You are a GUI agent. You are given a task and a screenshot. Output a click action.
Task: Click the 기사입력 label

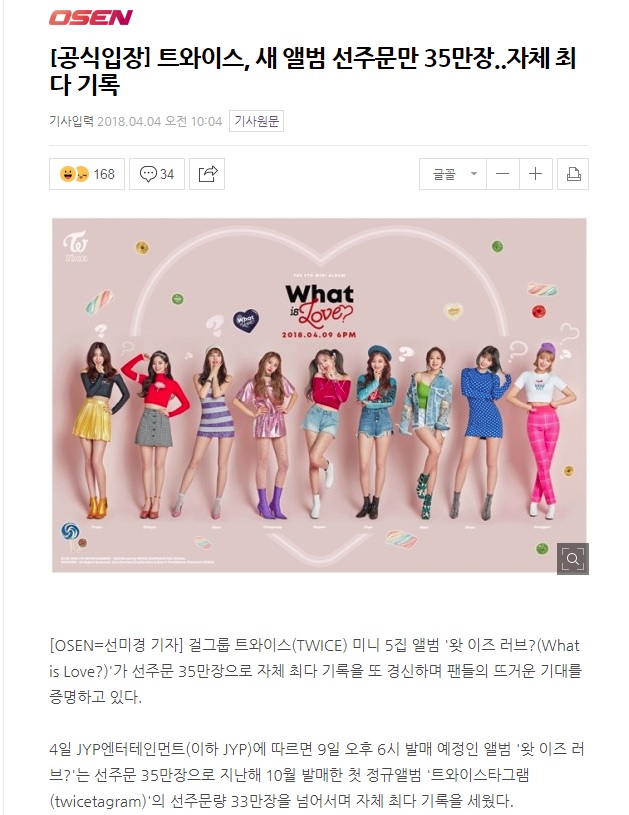tap(71, 121)
